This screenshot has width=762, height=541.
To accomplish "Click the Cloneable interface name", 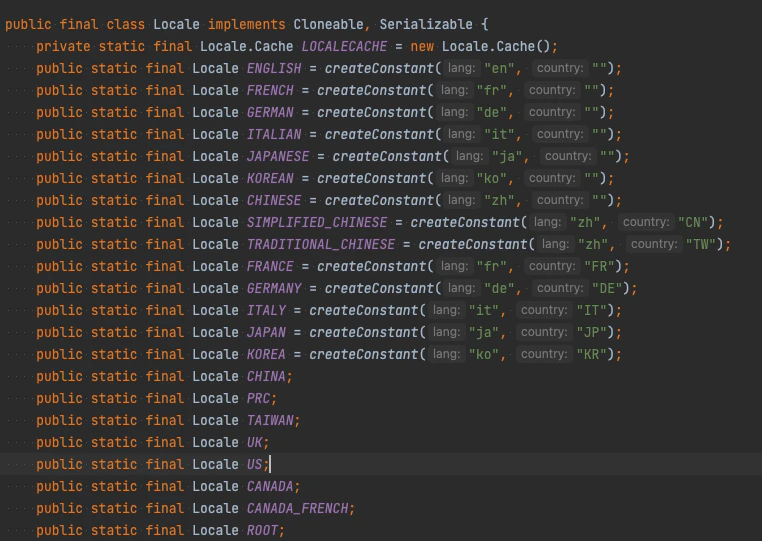I will (x=329, y=24).
